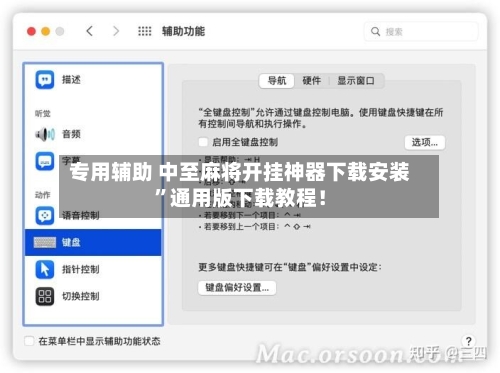Select the 指针控制 label in sidebar

tap(81, 269)
